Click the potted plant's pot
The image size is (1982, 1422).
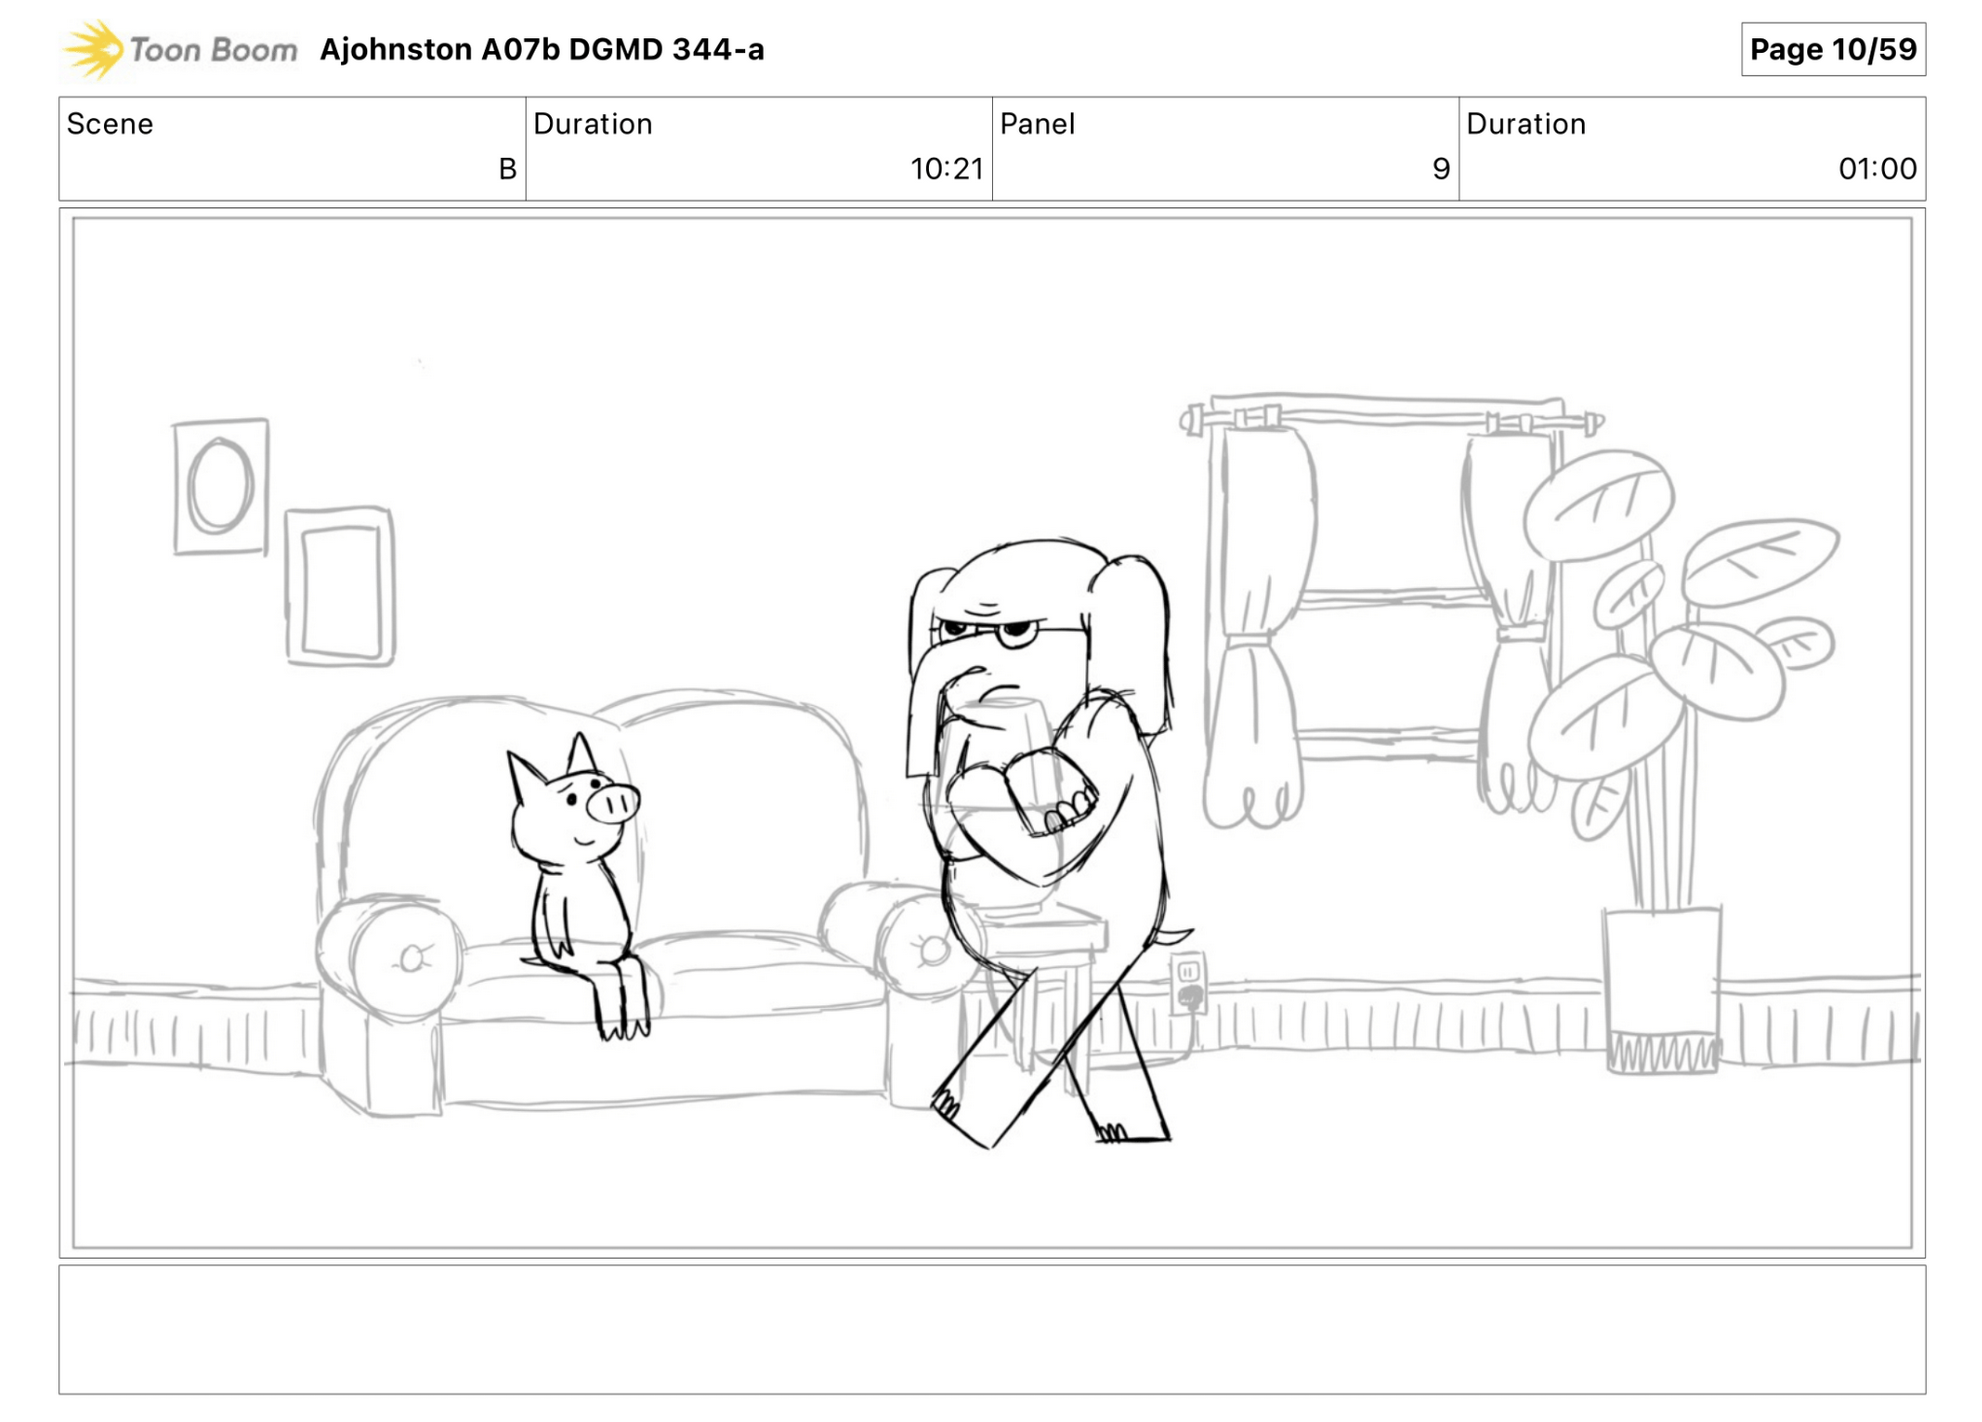pyautogui.click(x=1661, y=988)
